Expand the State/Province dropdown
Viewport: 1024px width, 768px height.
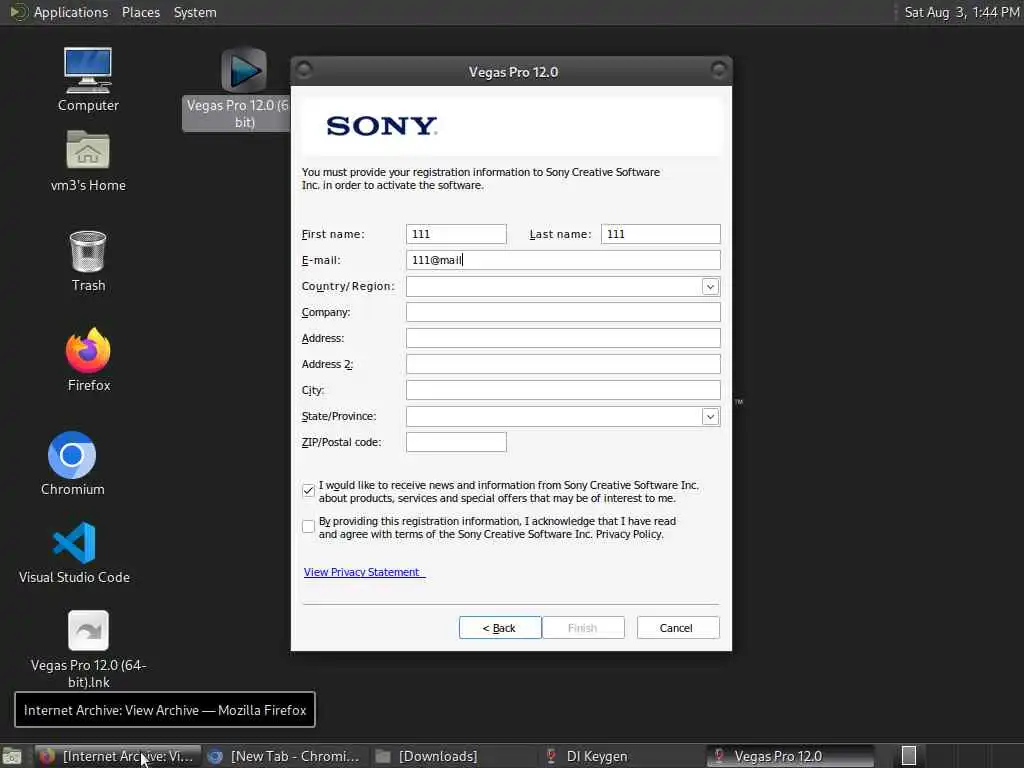(710, 417)
